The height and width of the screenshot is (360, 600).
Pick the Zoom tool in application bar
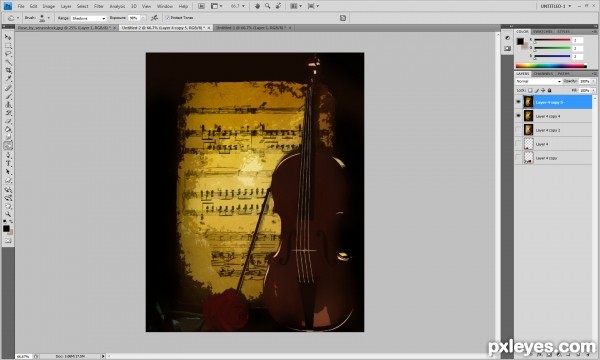pos(267,6)
